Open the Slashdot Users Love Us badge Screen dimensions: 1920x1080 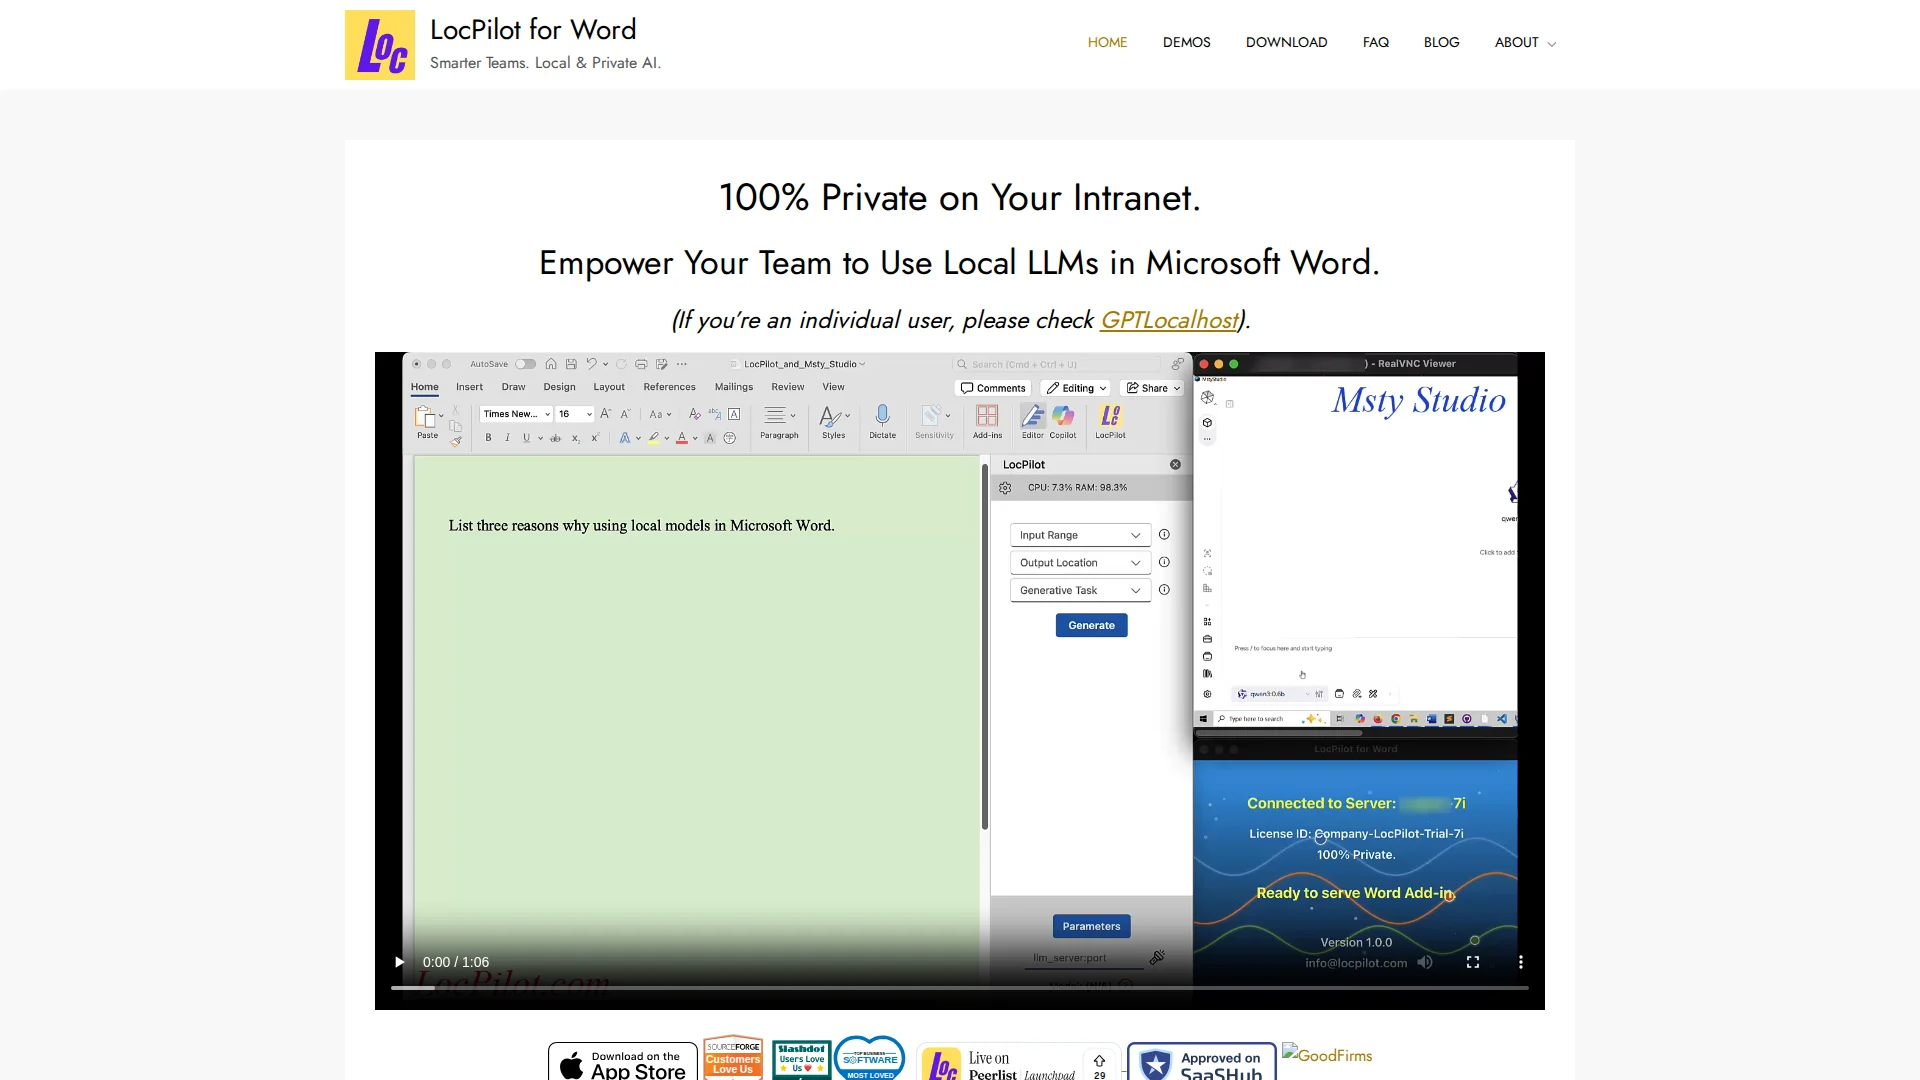pos(801,1060)
